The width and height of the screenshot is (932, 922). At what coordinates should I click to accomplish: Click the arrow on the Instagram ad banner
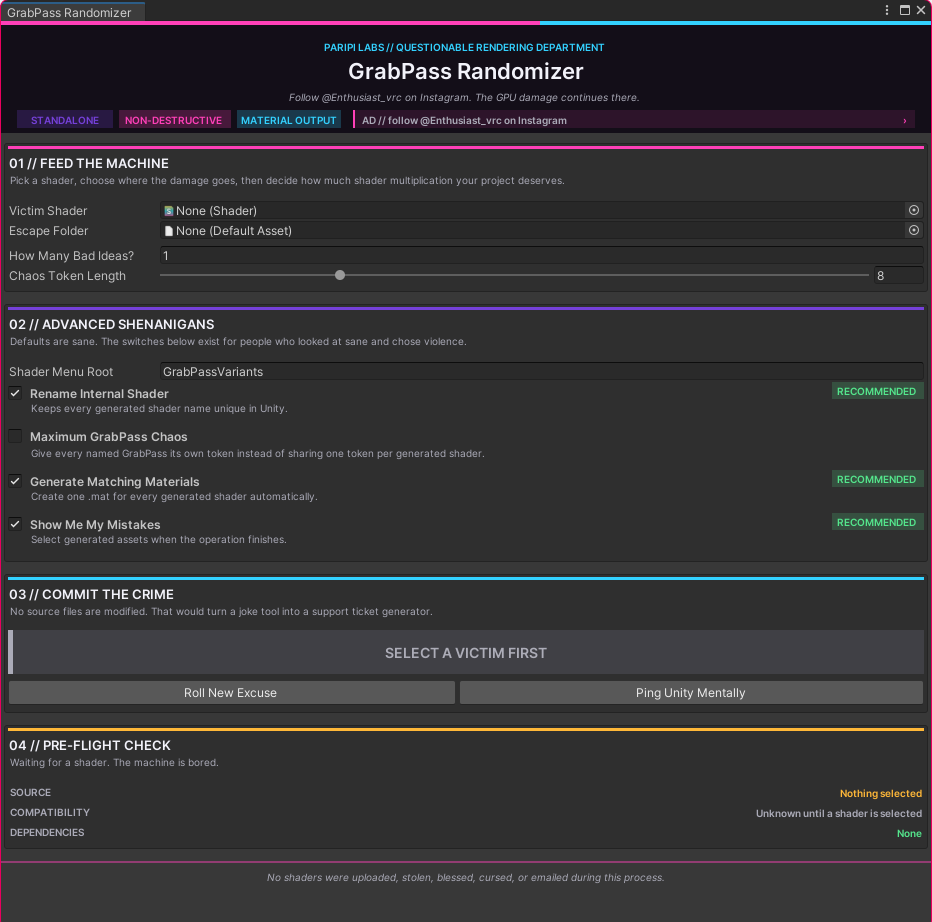click(905, 121)
